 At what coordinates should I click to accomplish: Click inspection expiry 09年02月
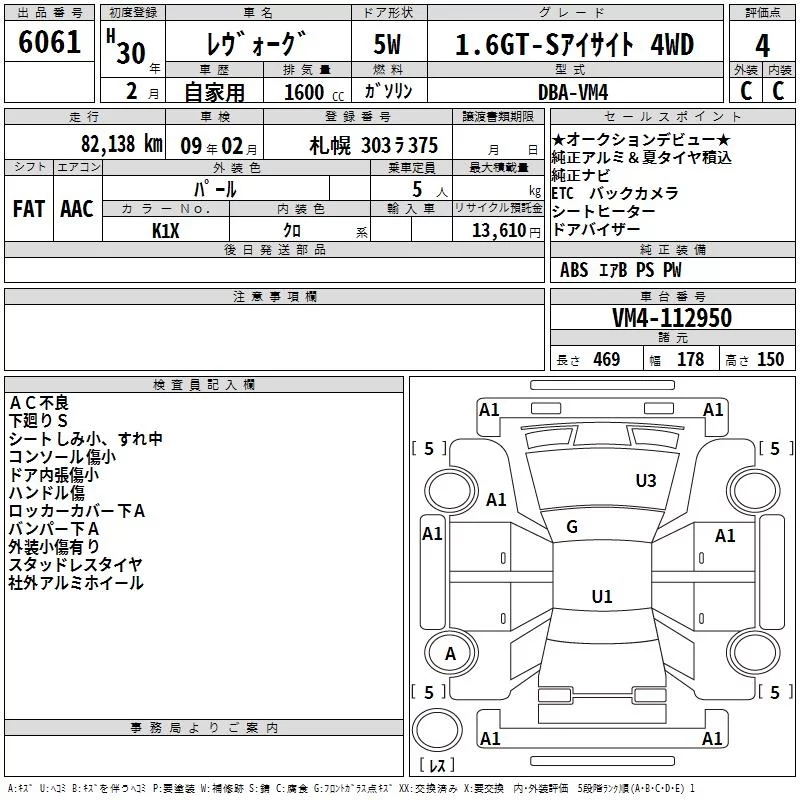click(219, 146)
